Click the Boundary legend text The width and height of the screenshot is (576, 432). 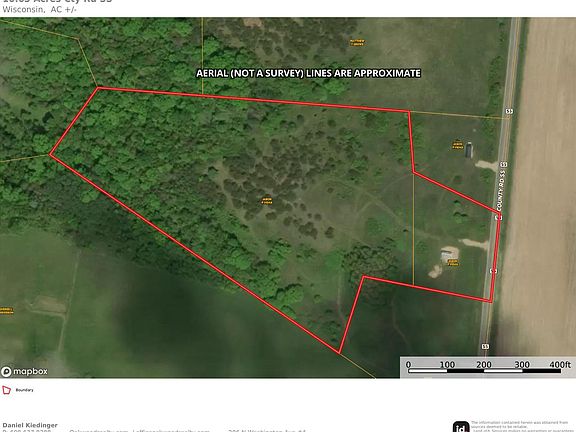[x=24, y=390]
